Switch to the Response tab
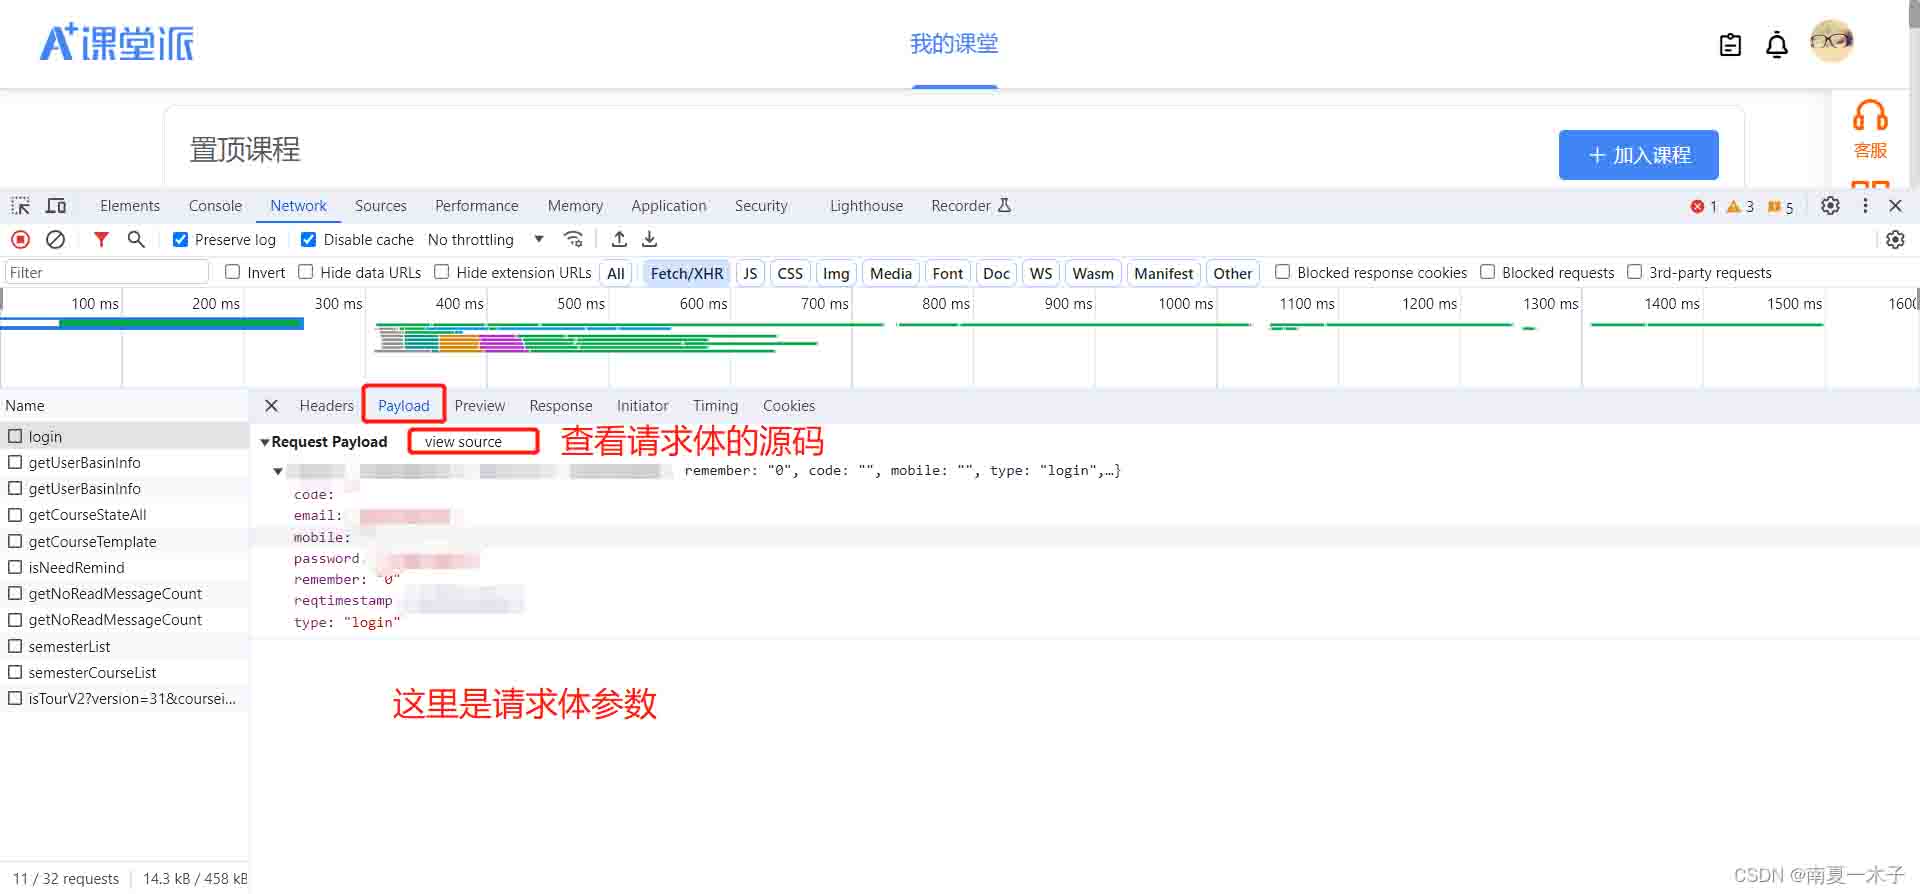 (x=560, y=406)
